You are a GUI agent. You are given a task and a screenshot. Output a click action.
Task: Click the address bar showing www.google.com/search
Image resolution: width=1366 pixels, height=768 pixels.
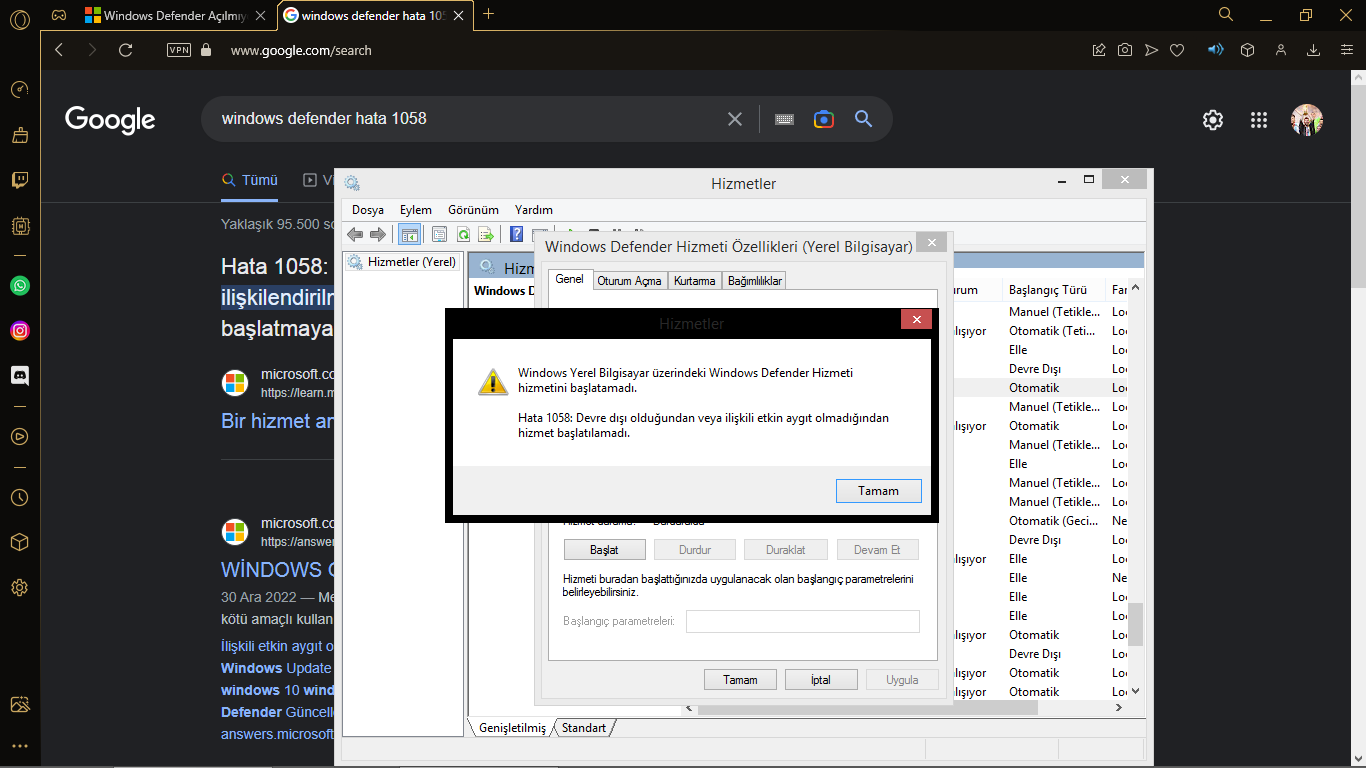click(x=301, y=50)
